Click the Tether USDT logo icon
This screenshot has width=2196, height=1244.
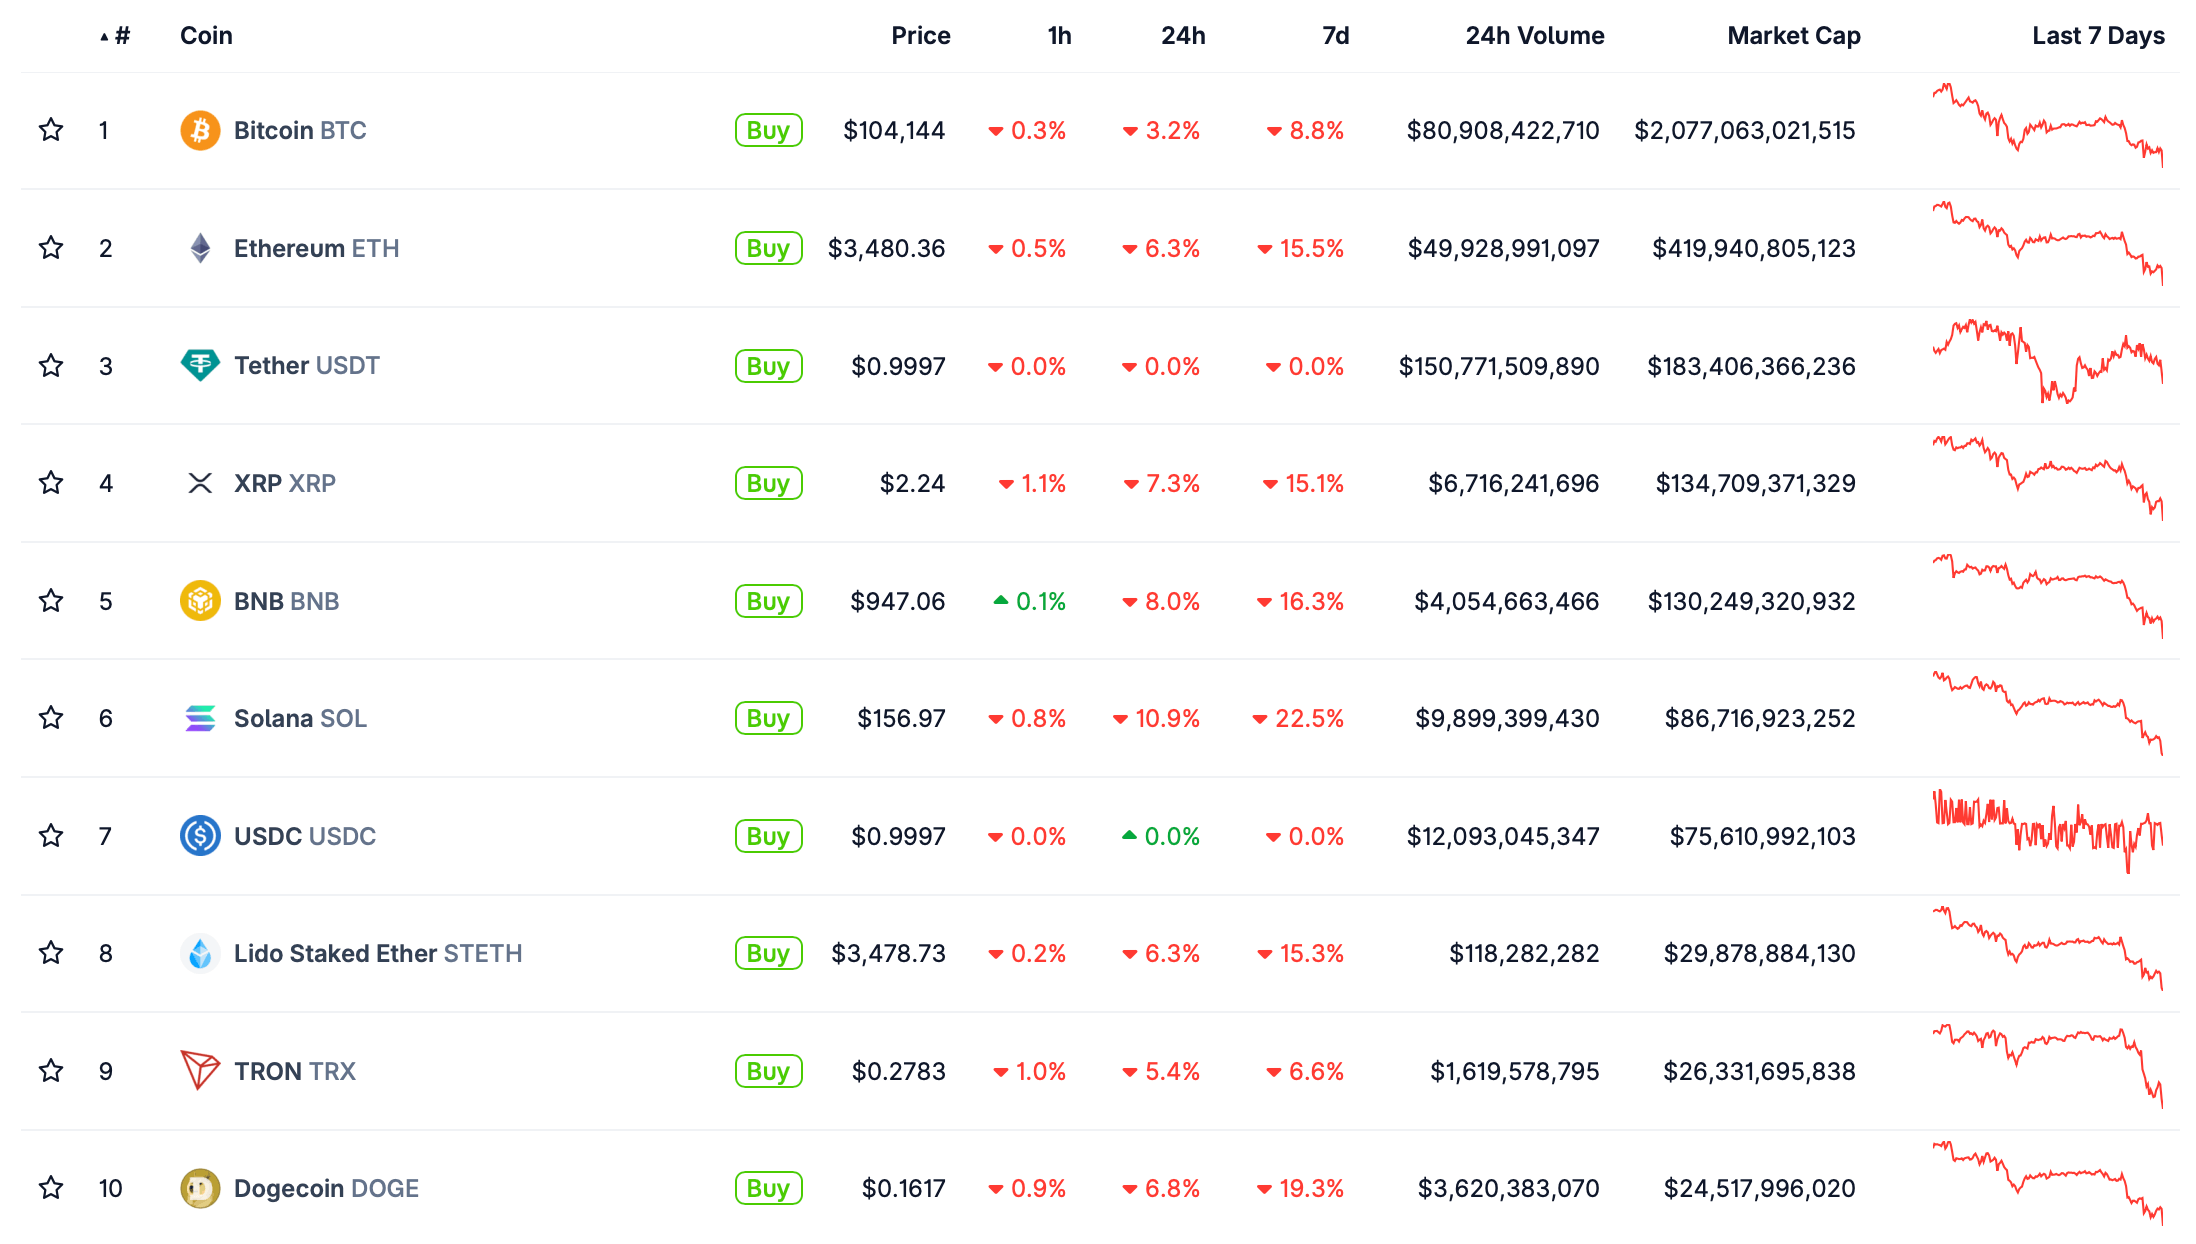coord(200,365)
